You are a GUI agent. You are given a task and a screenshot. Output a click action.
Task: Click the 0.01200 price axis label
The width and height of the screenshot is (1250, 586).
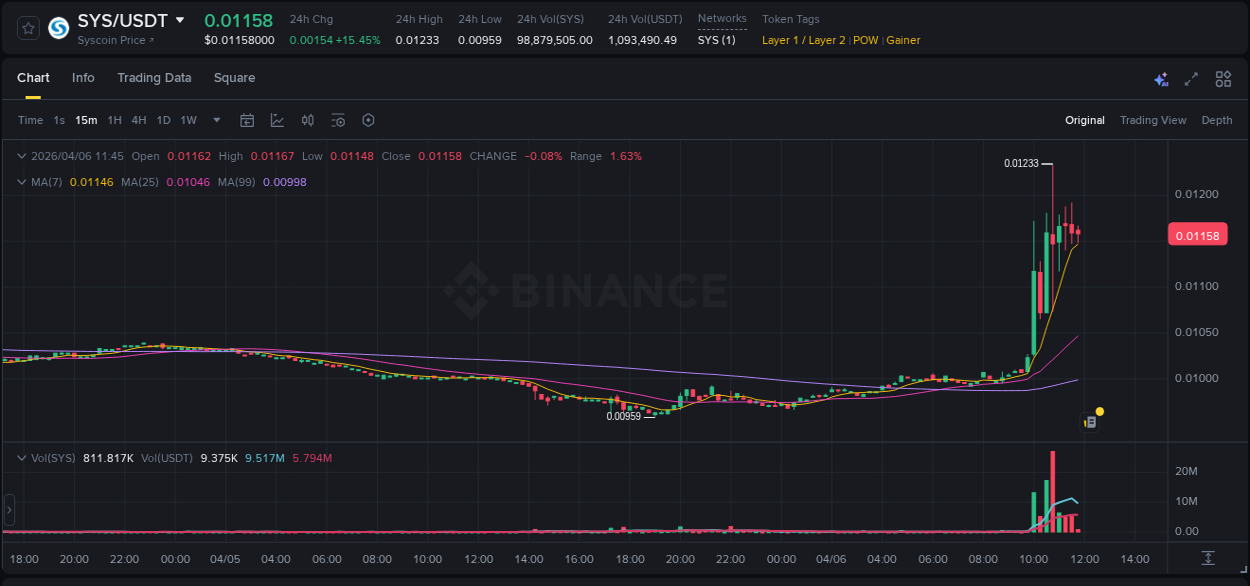tap(1196, 194)
